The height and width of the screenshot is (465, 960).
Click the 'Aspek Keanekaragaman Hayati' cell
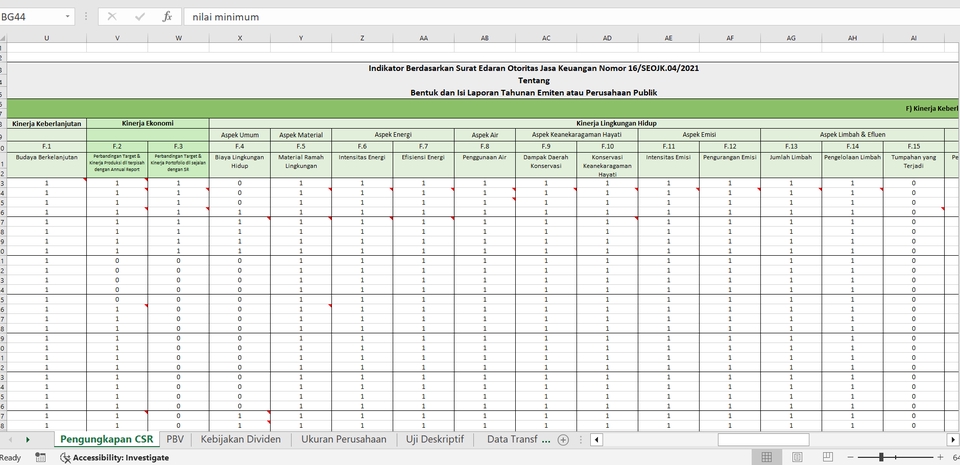(x=576, y=135)
